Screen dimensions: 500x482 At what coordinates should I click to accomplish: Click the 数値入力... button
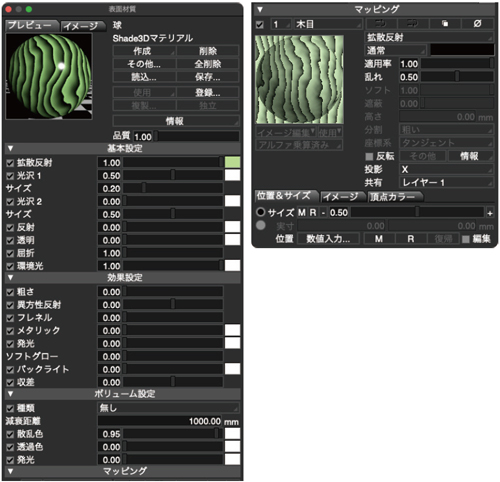328,239
